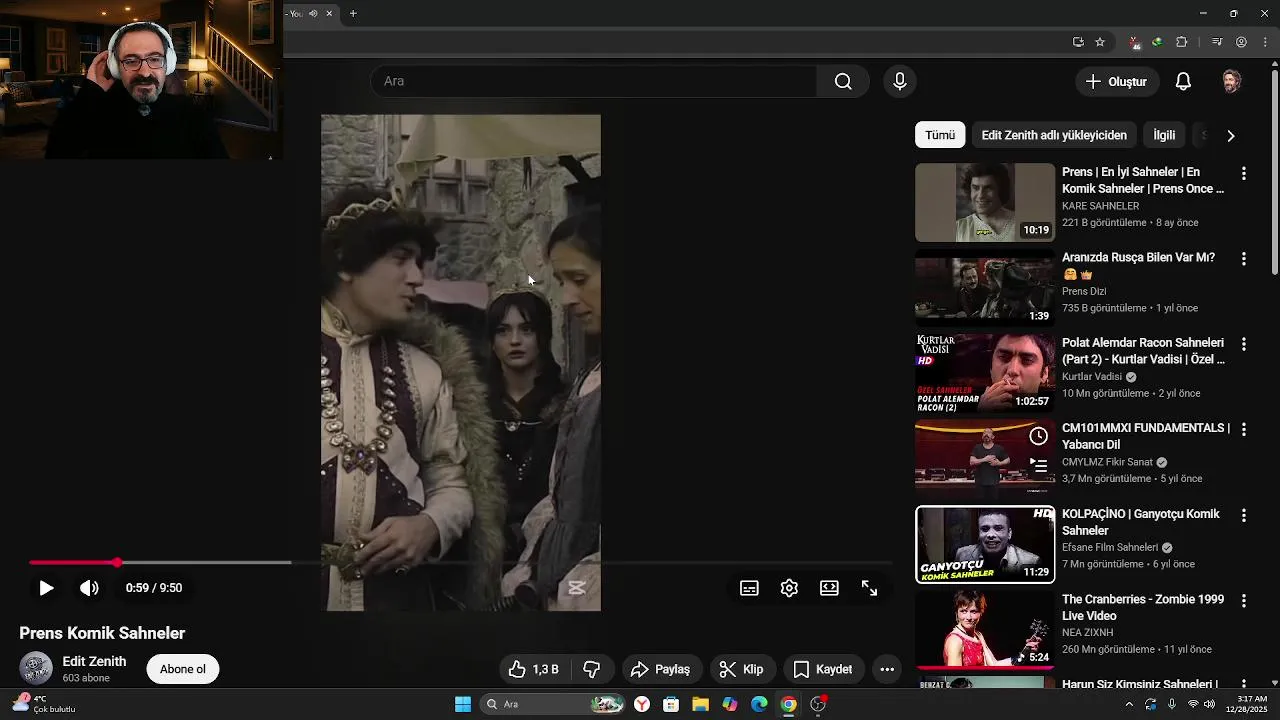This screenshot has width=1280, height=720.
Task: Click the search magnifier button
Action: point(843,81)
